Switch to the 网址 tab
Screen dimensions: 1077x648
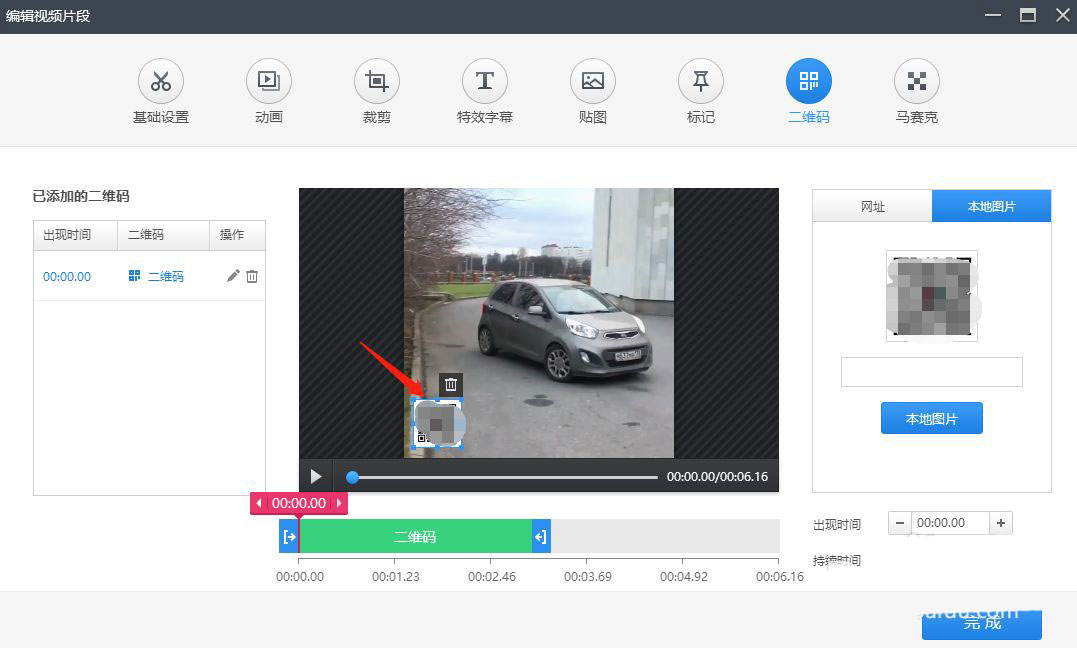[872, 206]
